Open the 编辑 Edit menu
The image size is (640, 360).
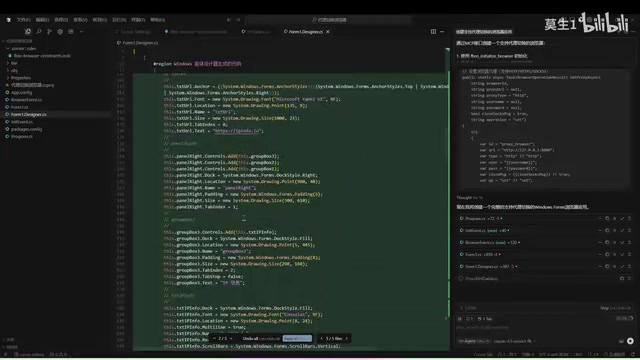(x=42, y=20)
